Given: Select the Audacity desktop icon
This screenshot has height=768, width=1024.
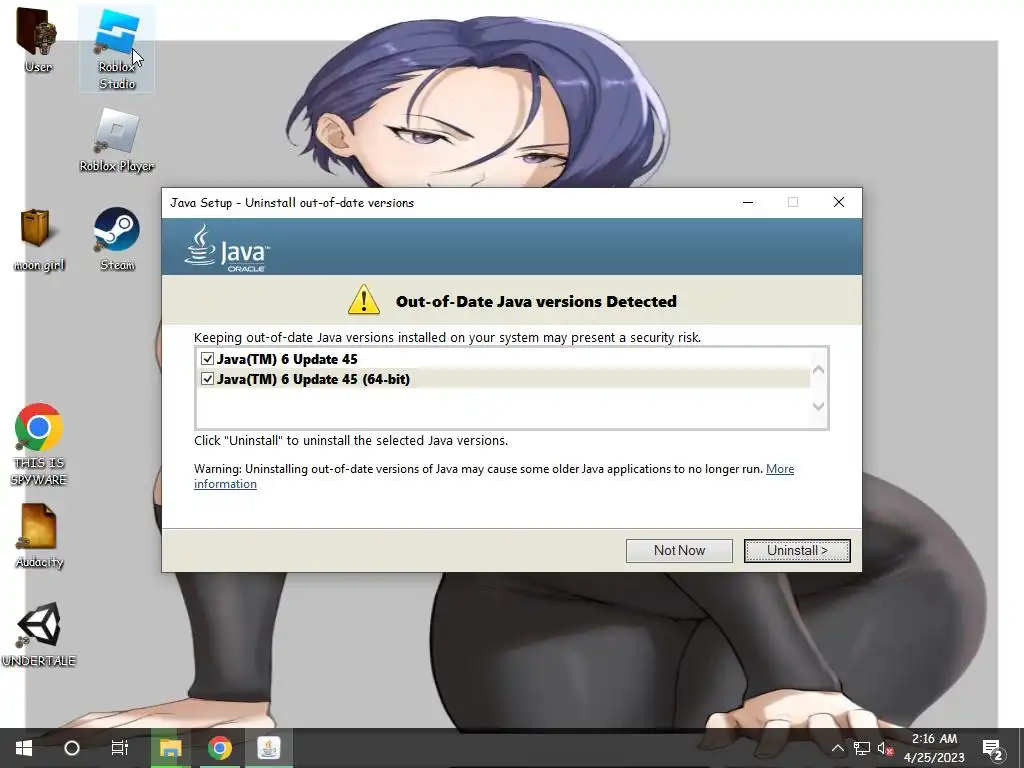Looking at the screenshot, I should (x=39, y=536).
